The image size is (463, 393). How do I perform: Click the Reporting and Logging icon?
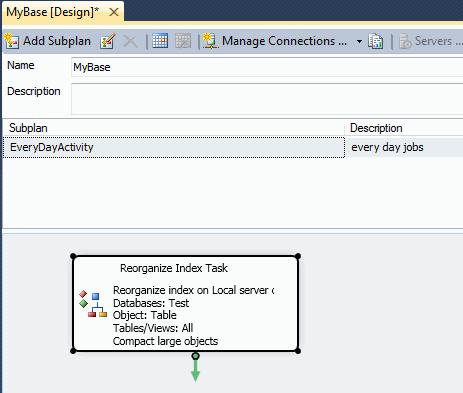pos(376,41)
